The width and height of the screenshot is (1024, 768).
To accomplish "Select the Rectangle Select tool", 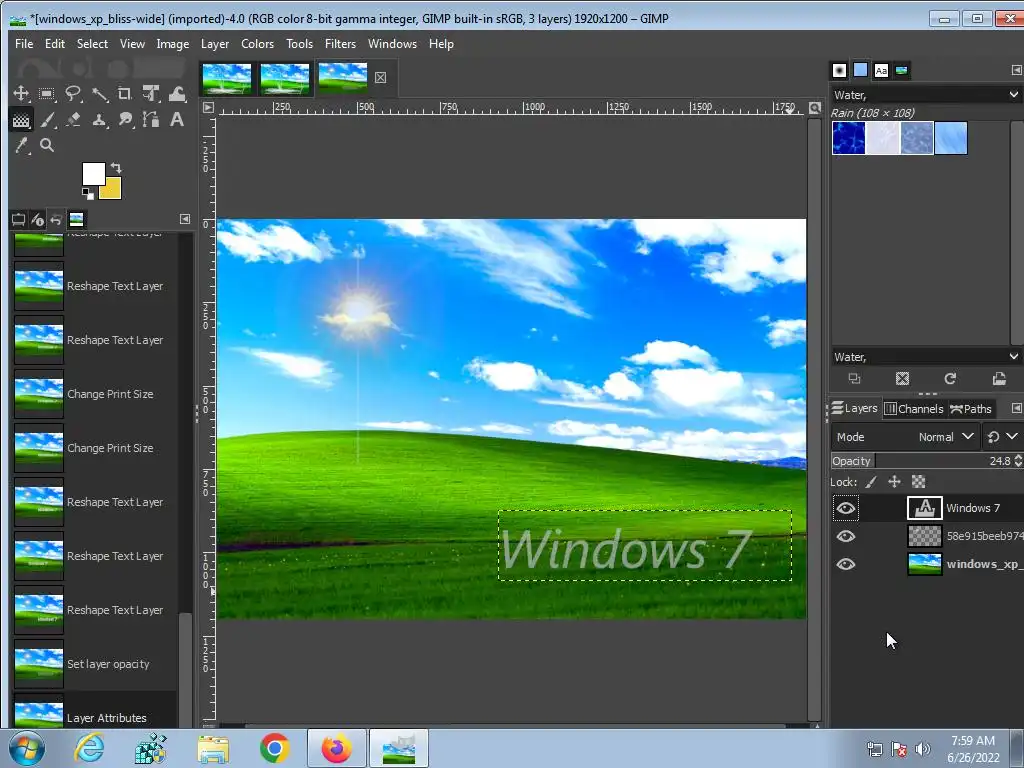I will (46, 94).
